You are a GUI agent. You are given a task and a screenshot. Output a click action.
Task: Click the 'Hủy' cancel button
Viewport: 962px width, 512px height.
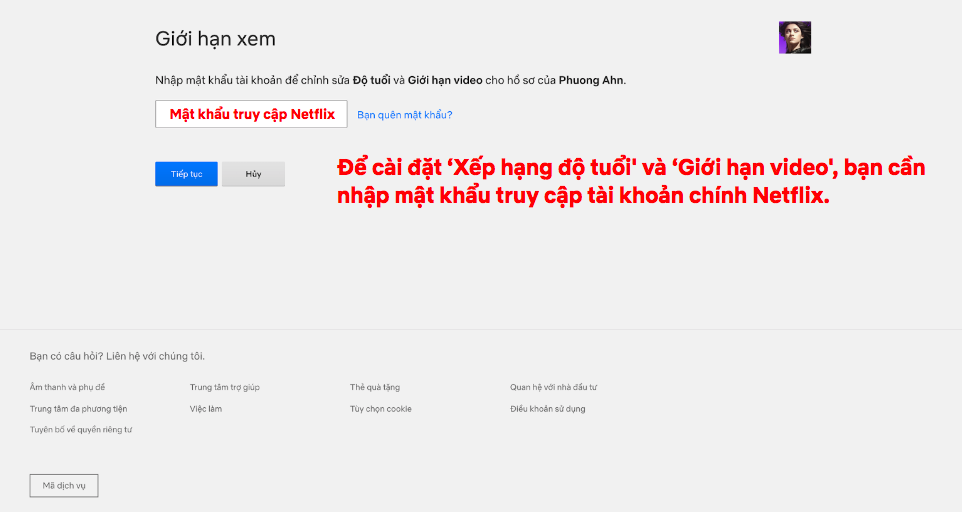click(x=253, y=174)
